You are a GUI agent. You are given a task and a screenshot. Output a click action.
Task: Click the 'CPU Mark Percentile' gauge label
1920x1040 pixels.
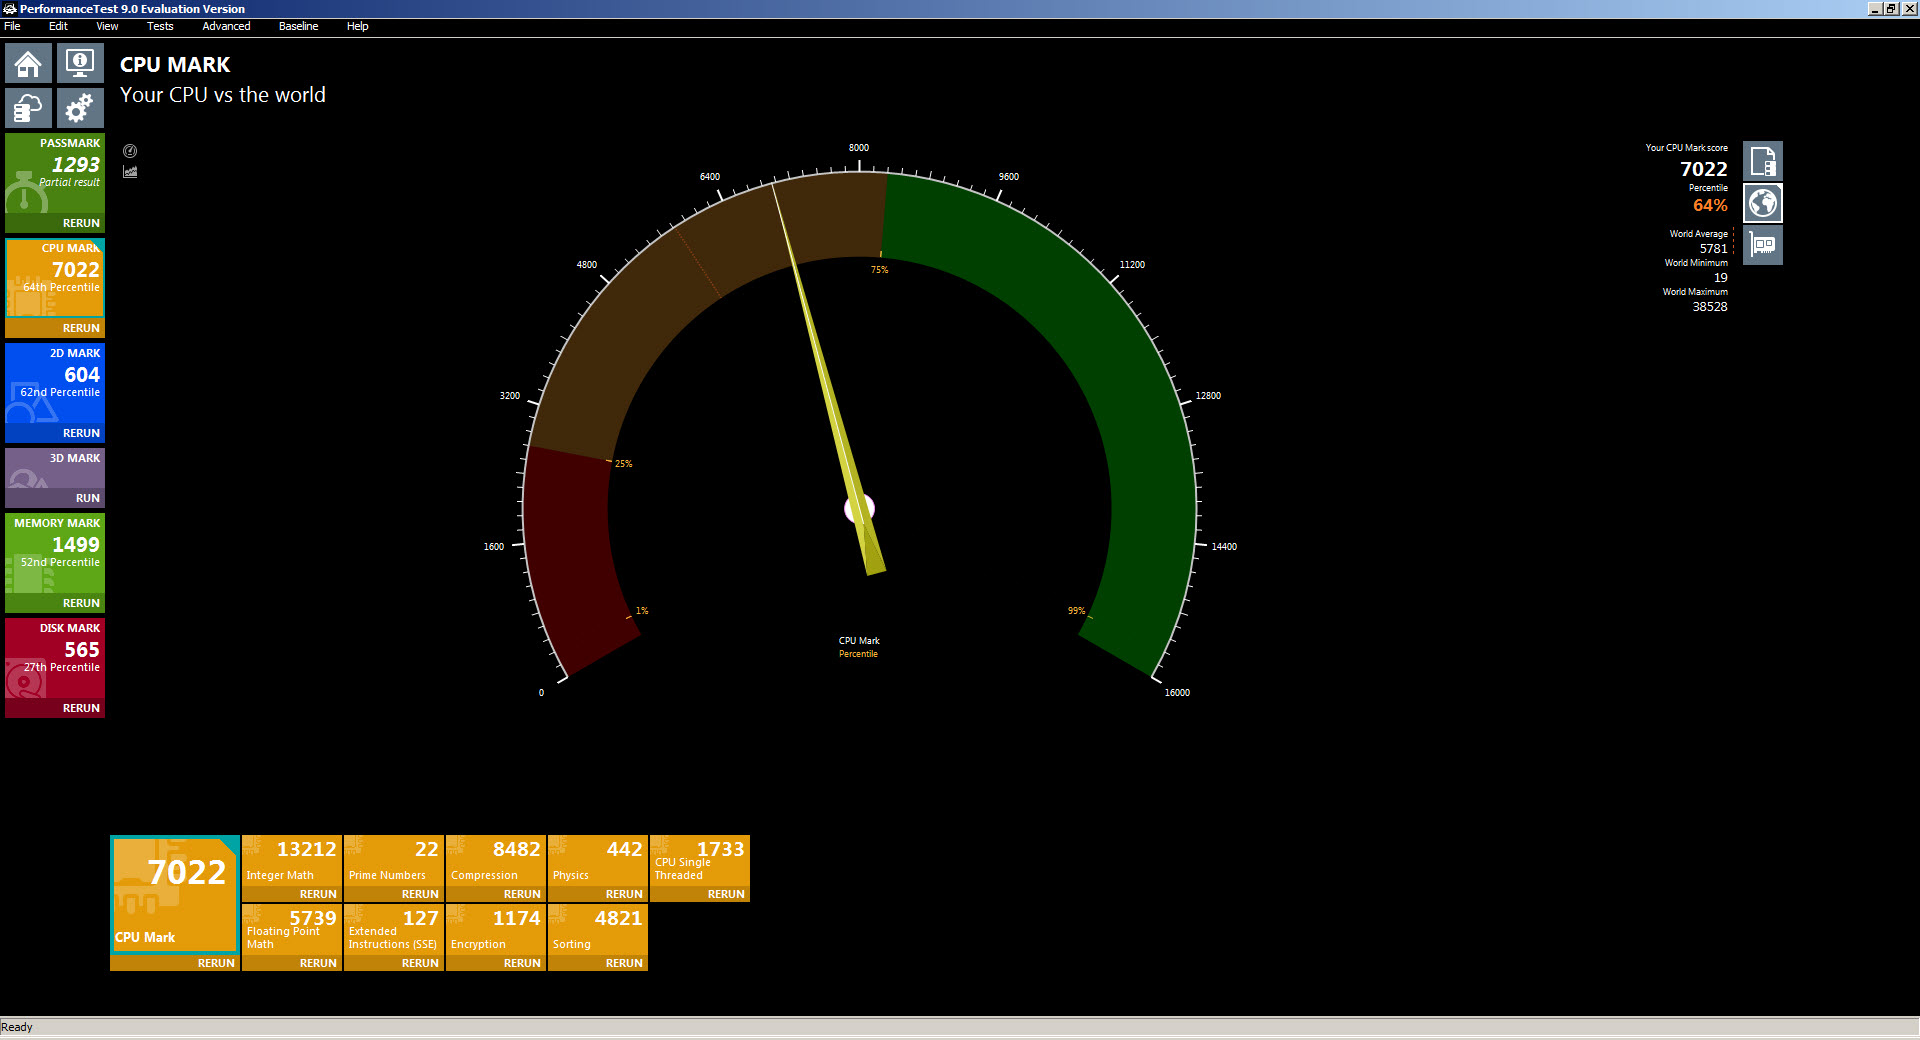859,647
